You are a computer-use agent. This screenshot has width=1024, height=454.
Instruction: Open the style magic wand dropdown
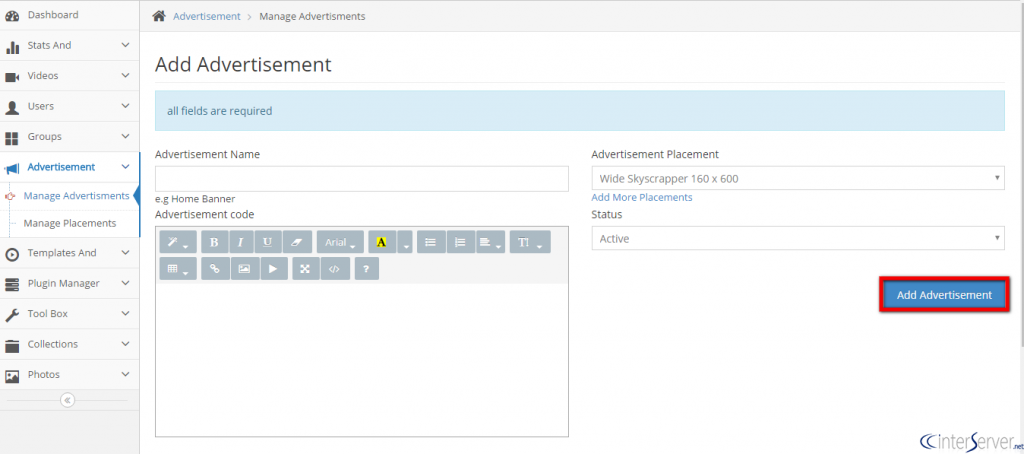pos(178,242)
